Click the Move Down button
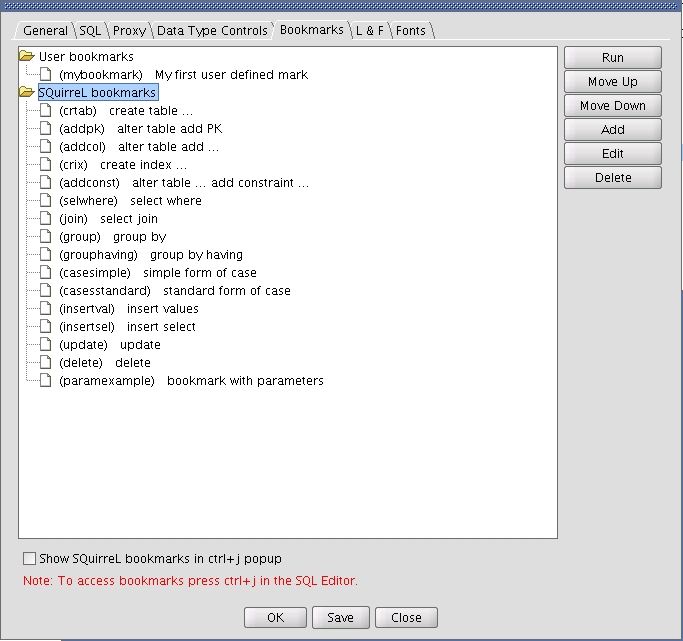Image resolution: width=683 pixels, height=641 pixels. coord(612,106)
